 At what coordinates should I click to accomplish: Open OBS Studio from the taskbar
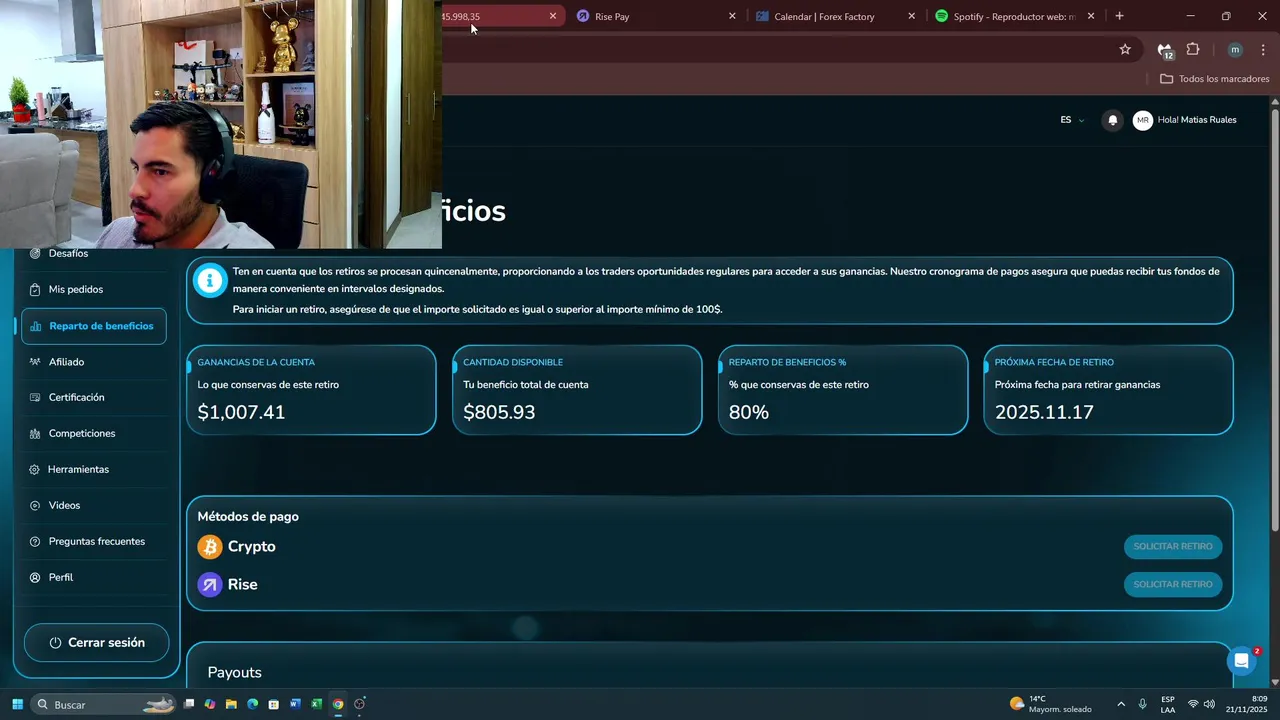359,704
